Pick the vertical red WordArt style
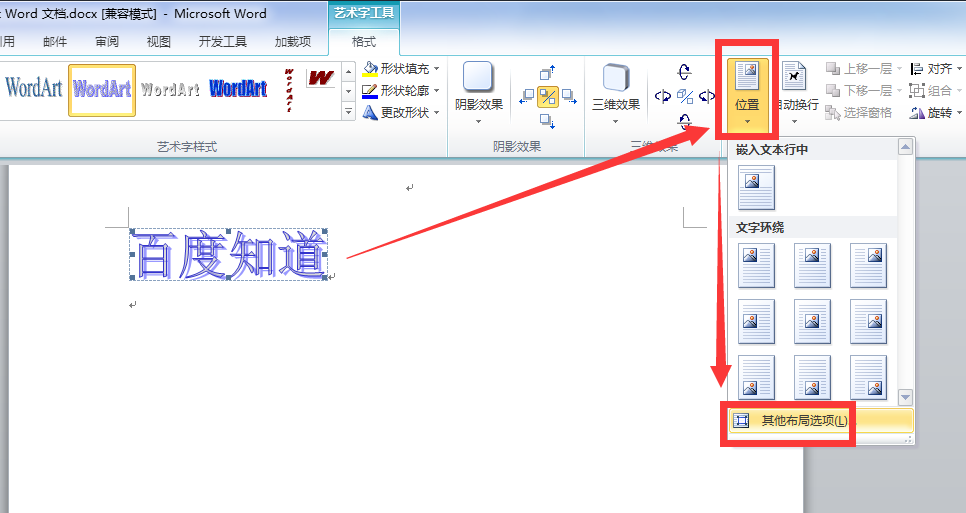Image resolution: width=966 pixels, height=513 pixels. click(289, 90)
